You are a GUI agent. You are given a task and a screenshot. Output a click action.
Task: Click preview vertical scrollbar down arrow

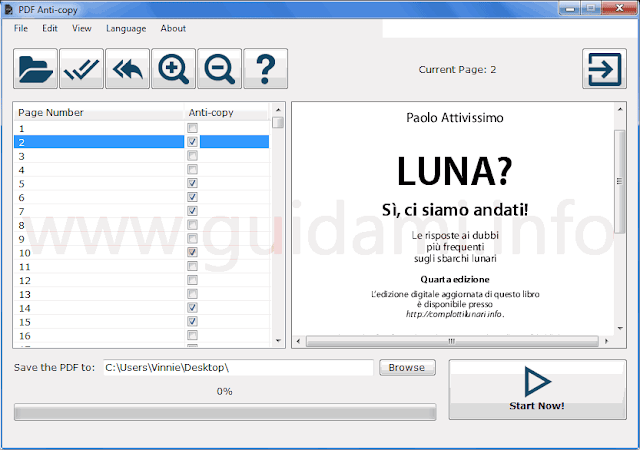(620, 328)
